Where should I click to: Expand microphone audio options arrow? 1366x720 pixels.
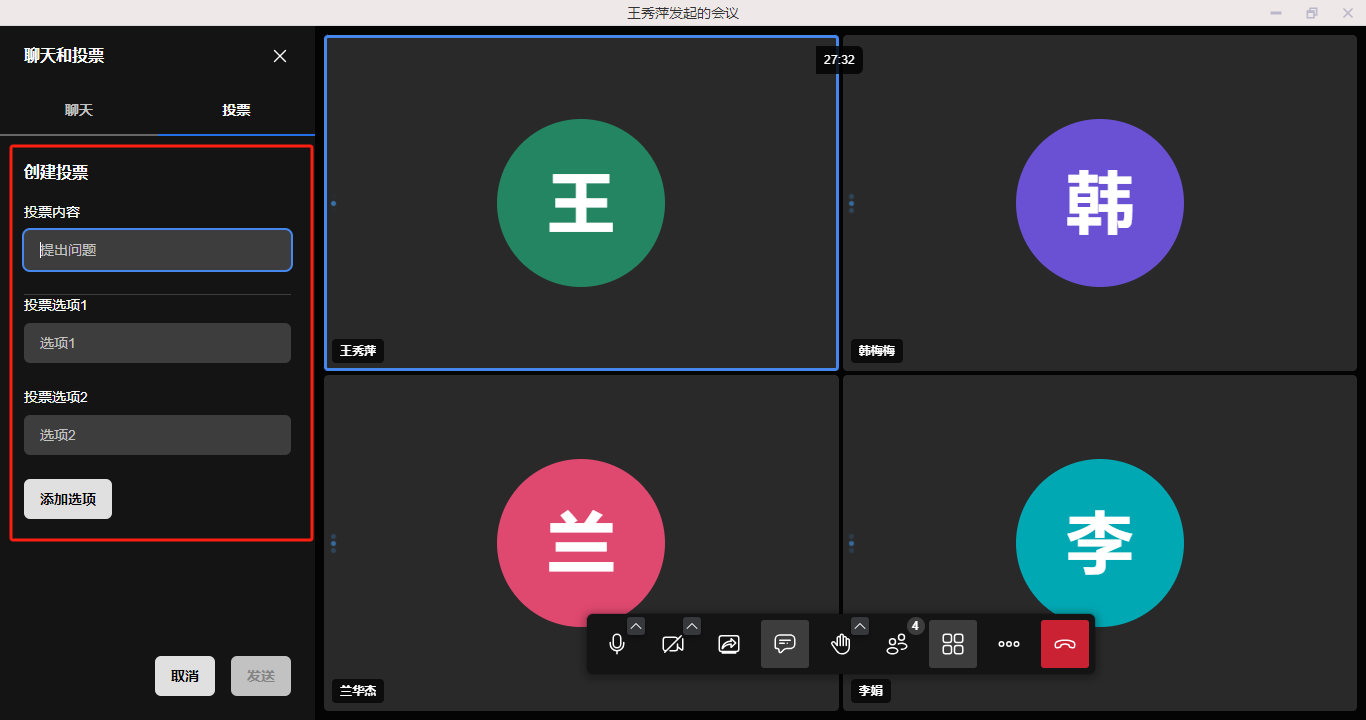[x=636, y=626]
